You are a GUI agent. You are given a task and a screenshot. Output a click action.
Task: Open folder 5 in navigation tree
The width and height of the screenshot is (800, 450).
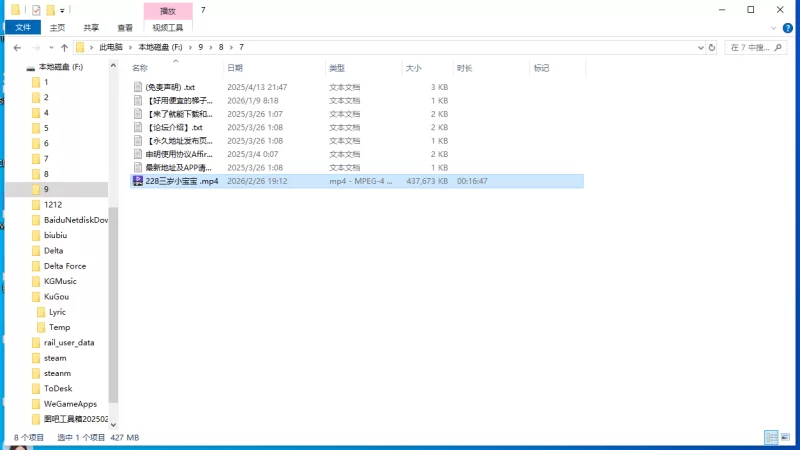point(46,128)
